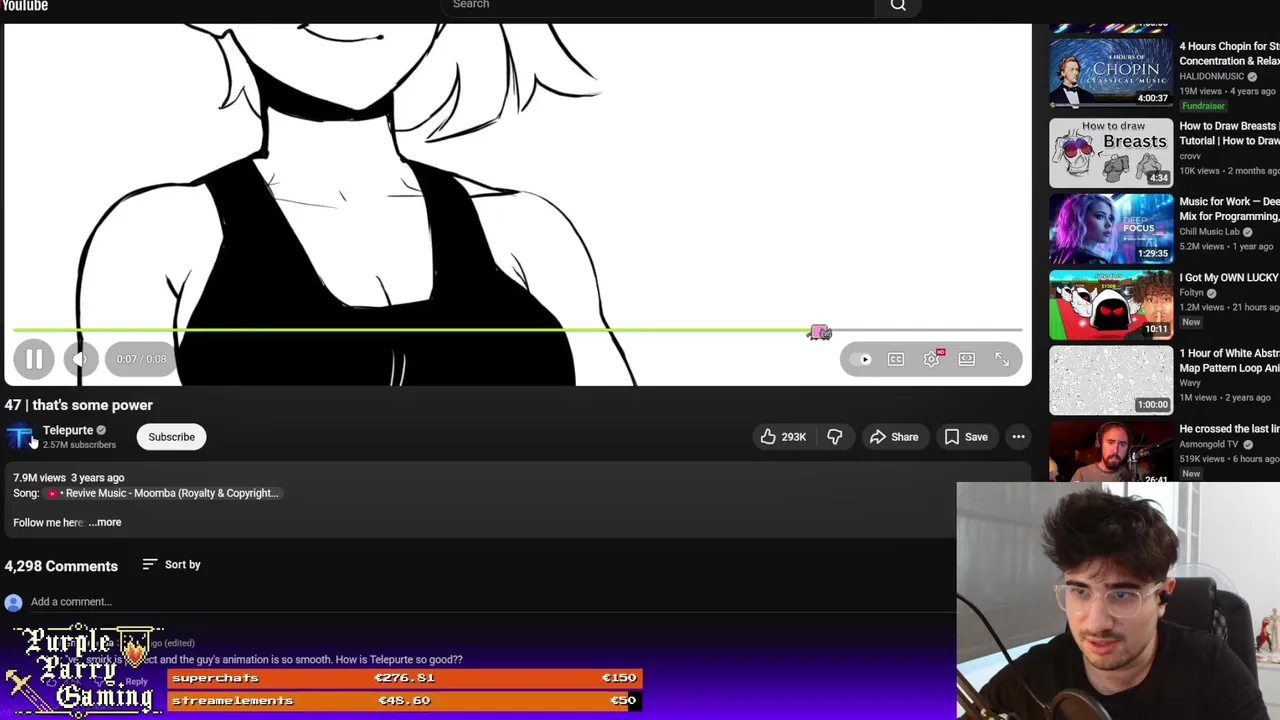Switch to theater mode icon
Viewport: 1280px width, 720px height.
pos(967,359)
